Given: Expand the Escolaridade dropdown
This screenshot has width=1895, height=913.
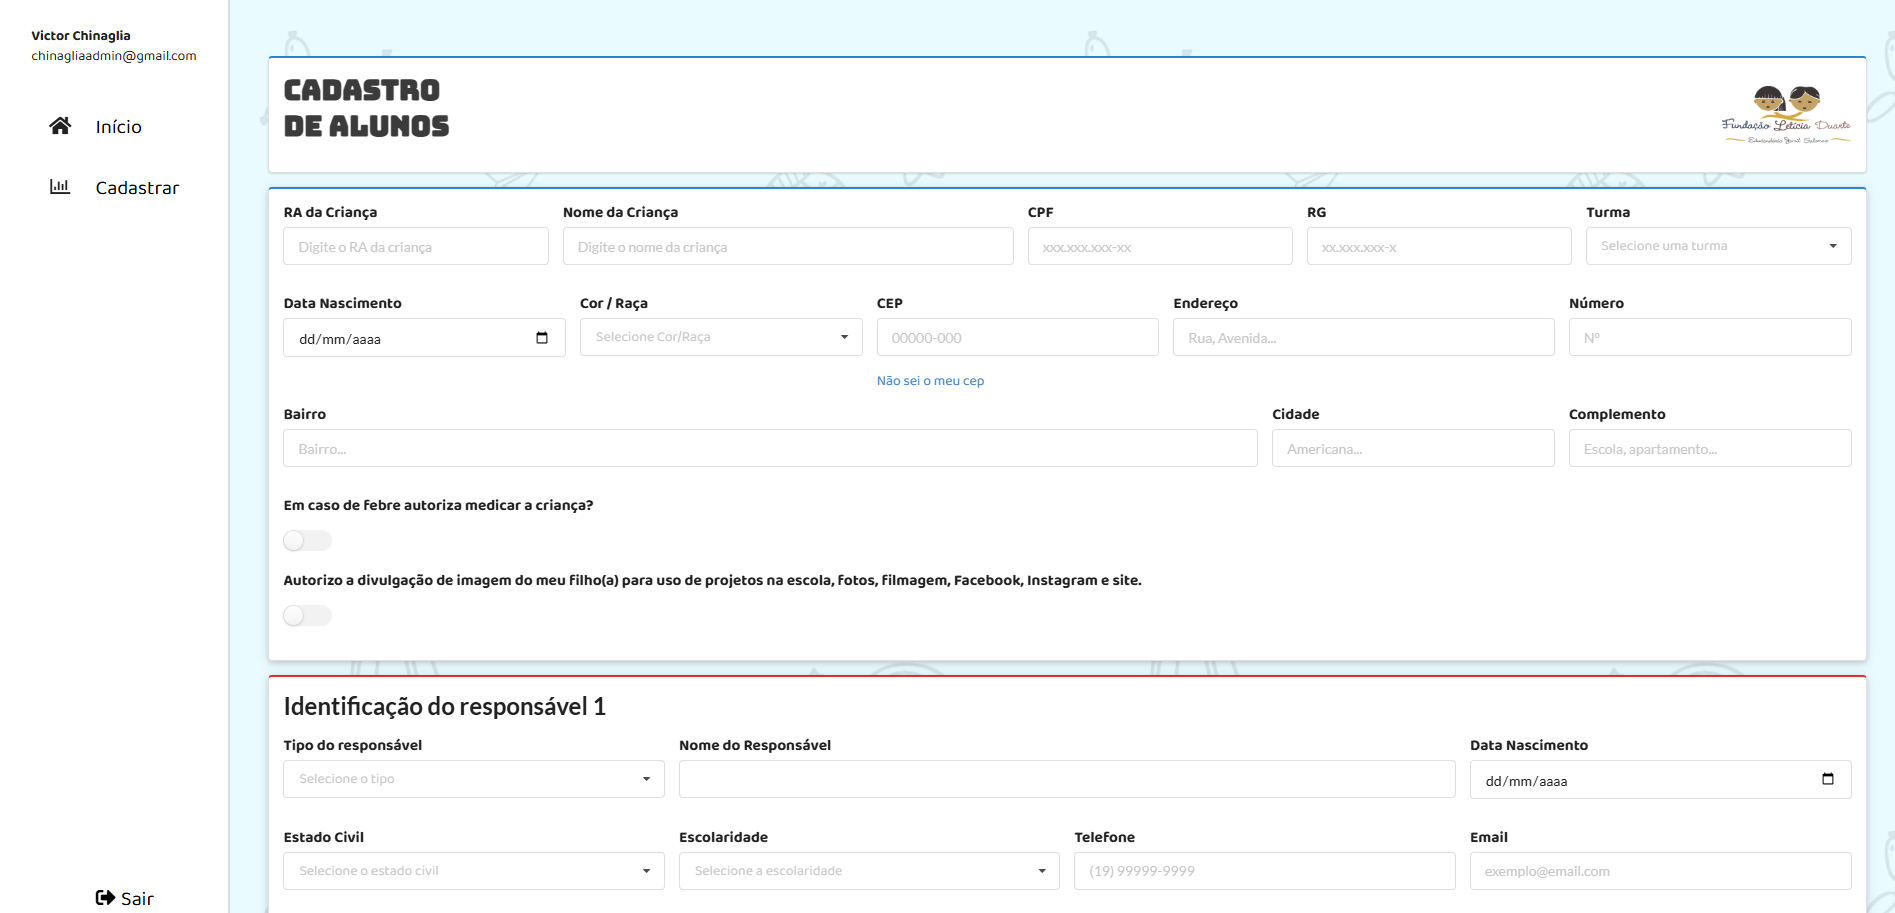Looking at the screenshot, I should (868, 871).
